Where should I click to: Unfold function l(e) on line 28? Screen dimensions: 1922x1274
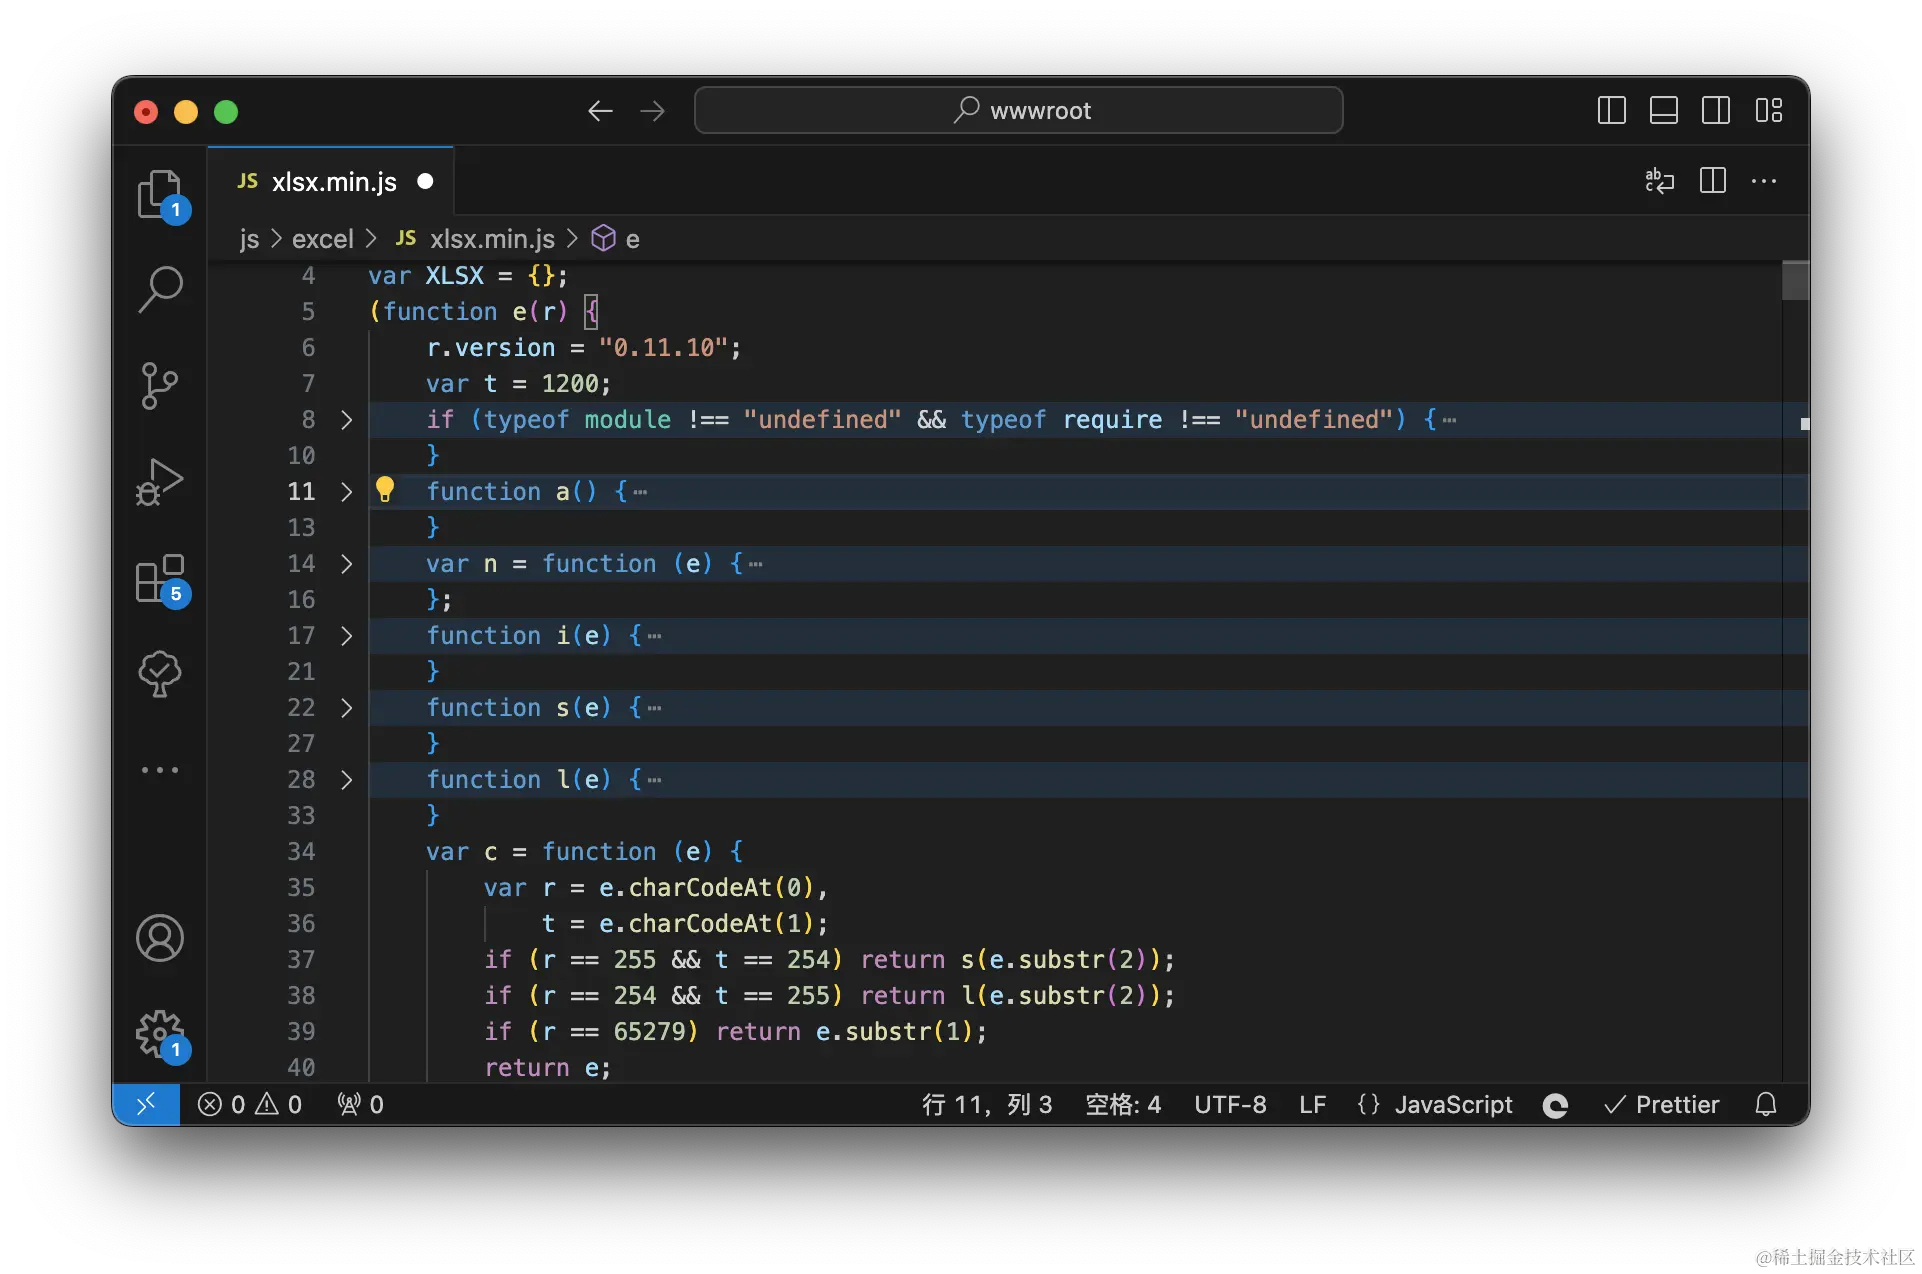tap(346, 780)
